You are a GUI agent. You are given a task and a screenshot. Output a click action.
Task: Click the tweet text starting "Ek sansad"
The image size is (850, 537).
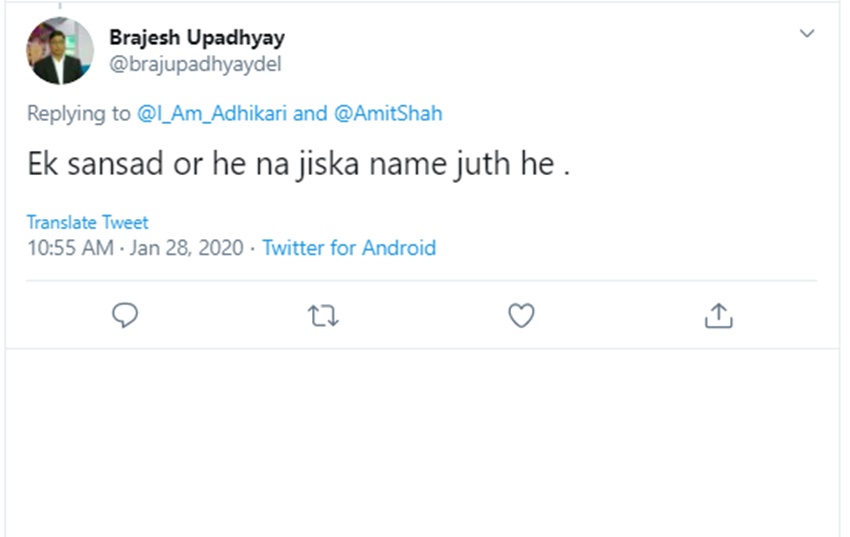(297, 164)
